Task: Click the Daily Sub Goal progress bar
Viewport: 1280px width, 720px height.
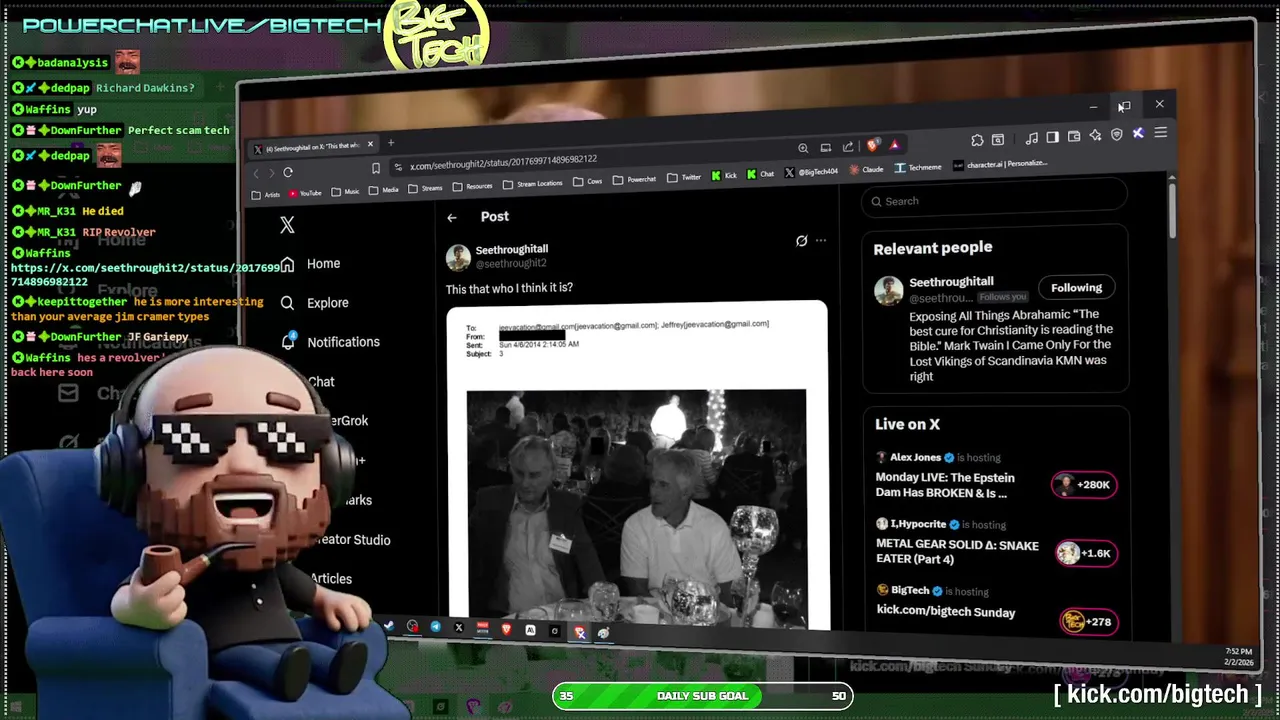Action: click(x=703, y=696)
